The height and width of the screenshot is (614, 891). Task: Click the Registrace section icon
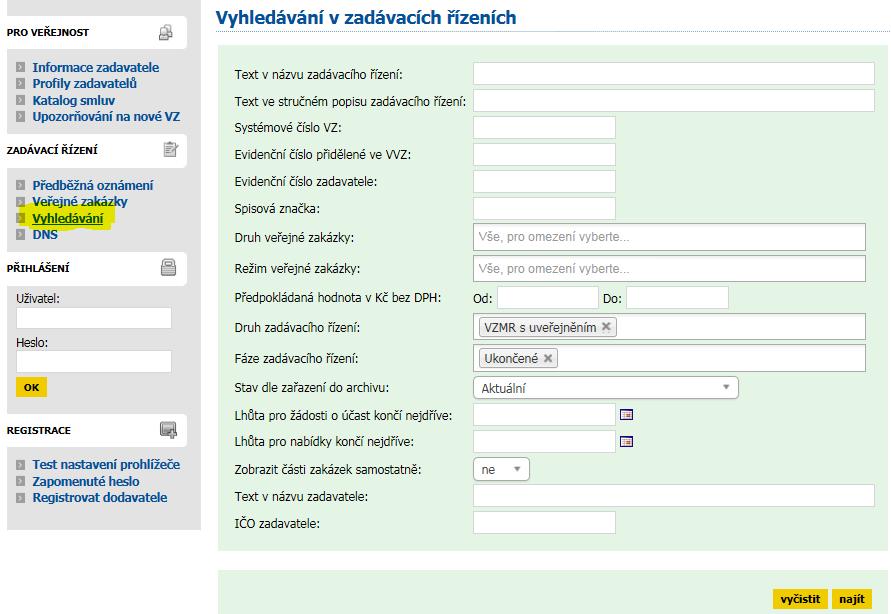click(x=168, y=430)
